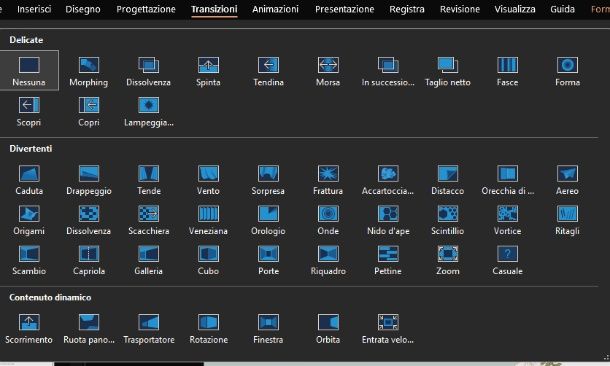Choose the Onde transition
The width and height of the screenshot is (610, 366).
328,220
